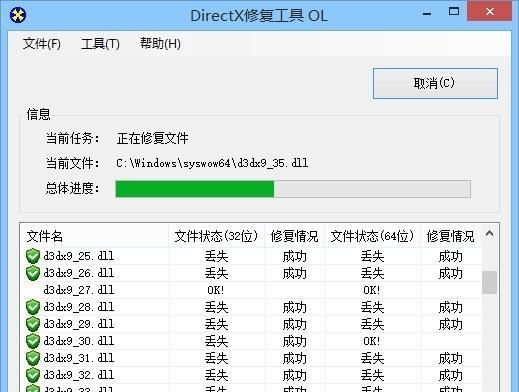Click 32-bit 丢失 status of d3dx9_25.dll
Viewport: 519px width, 392px height.
216,256
